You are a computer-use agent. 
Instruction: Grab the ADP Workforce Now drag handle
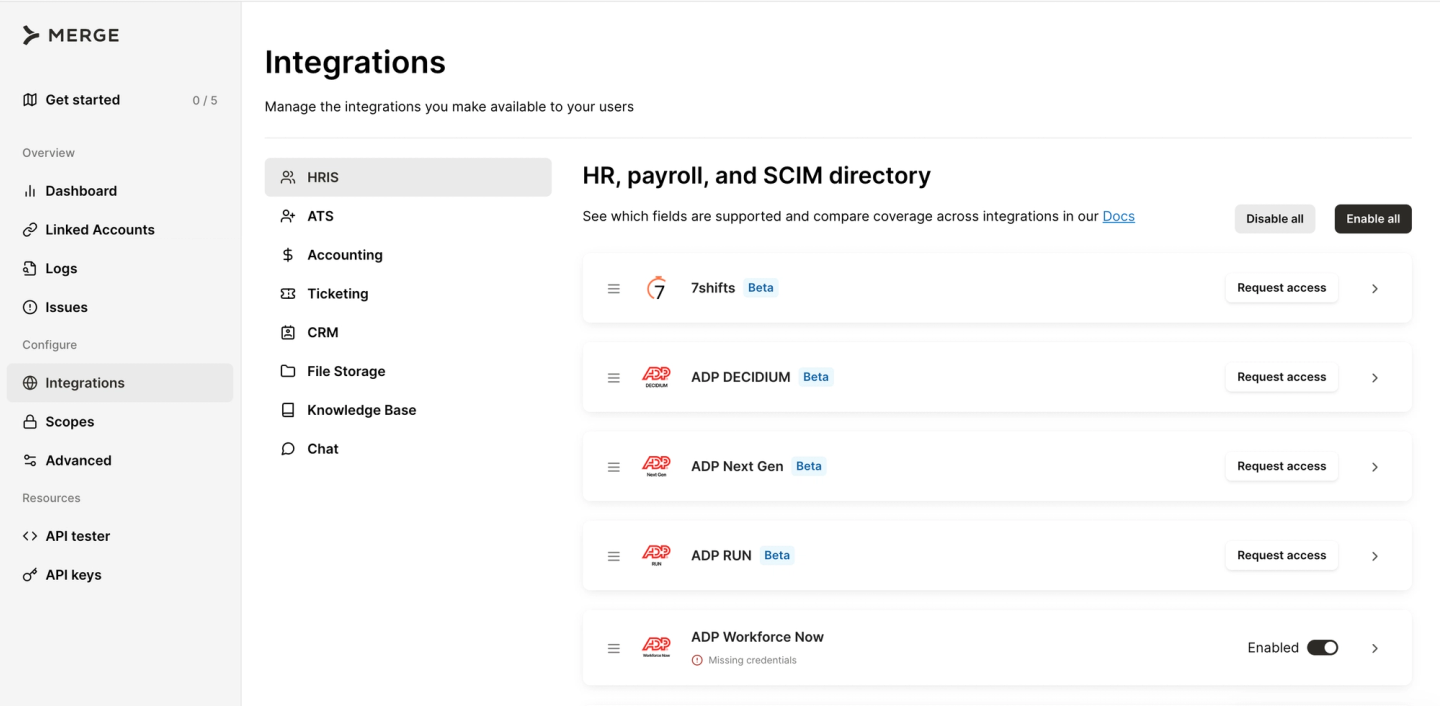click(x=614, y=648)
